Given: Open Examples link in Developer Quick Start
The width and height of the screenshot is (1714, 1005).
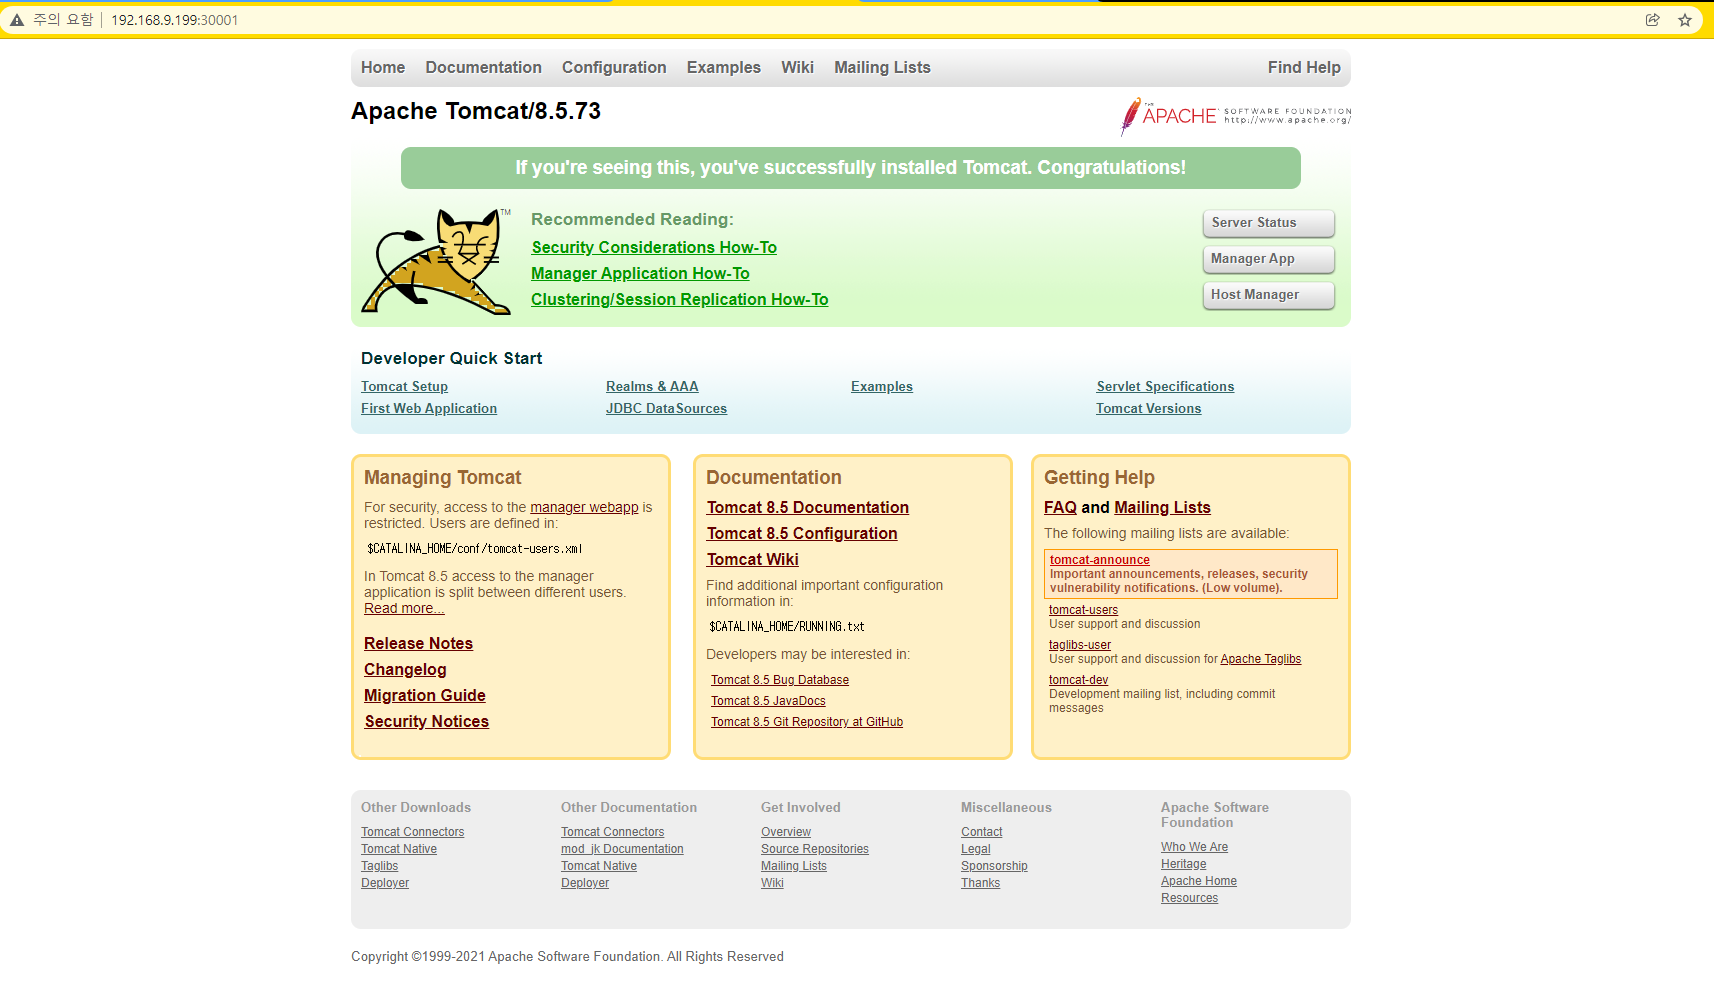Looking at the screenshot, I should (x=882, y=387).
